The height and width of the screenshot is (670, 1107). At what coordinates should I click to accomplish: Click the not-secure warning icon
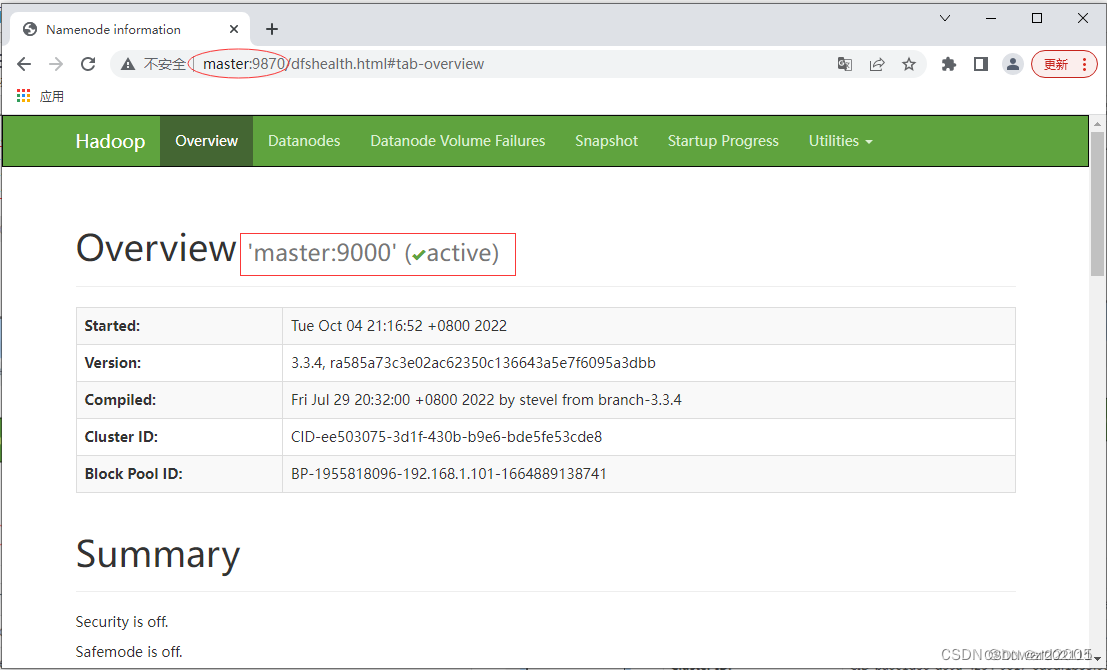pos(128,64)
